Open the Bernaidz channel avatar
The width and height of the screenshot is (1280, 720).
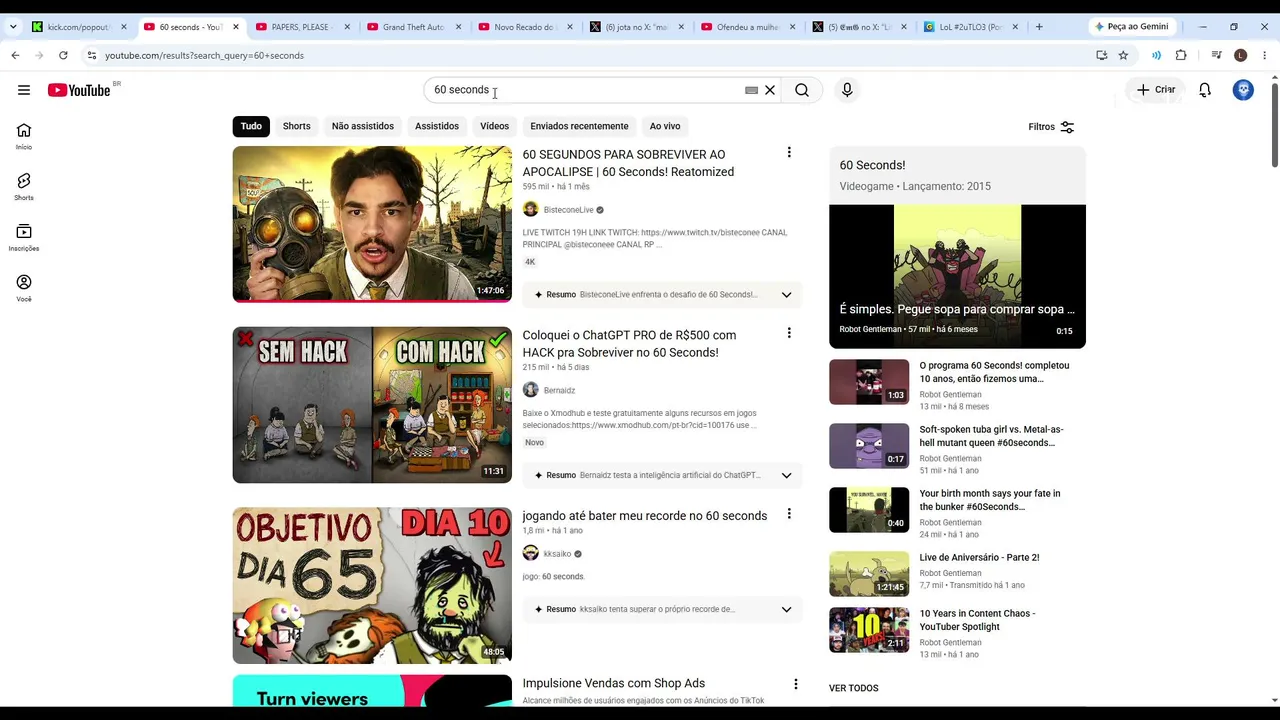531,390
